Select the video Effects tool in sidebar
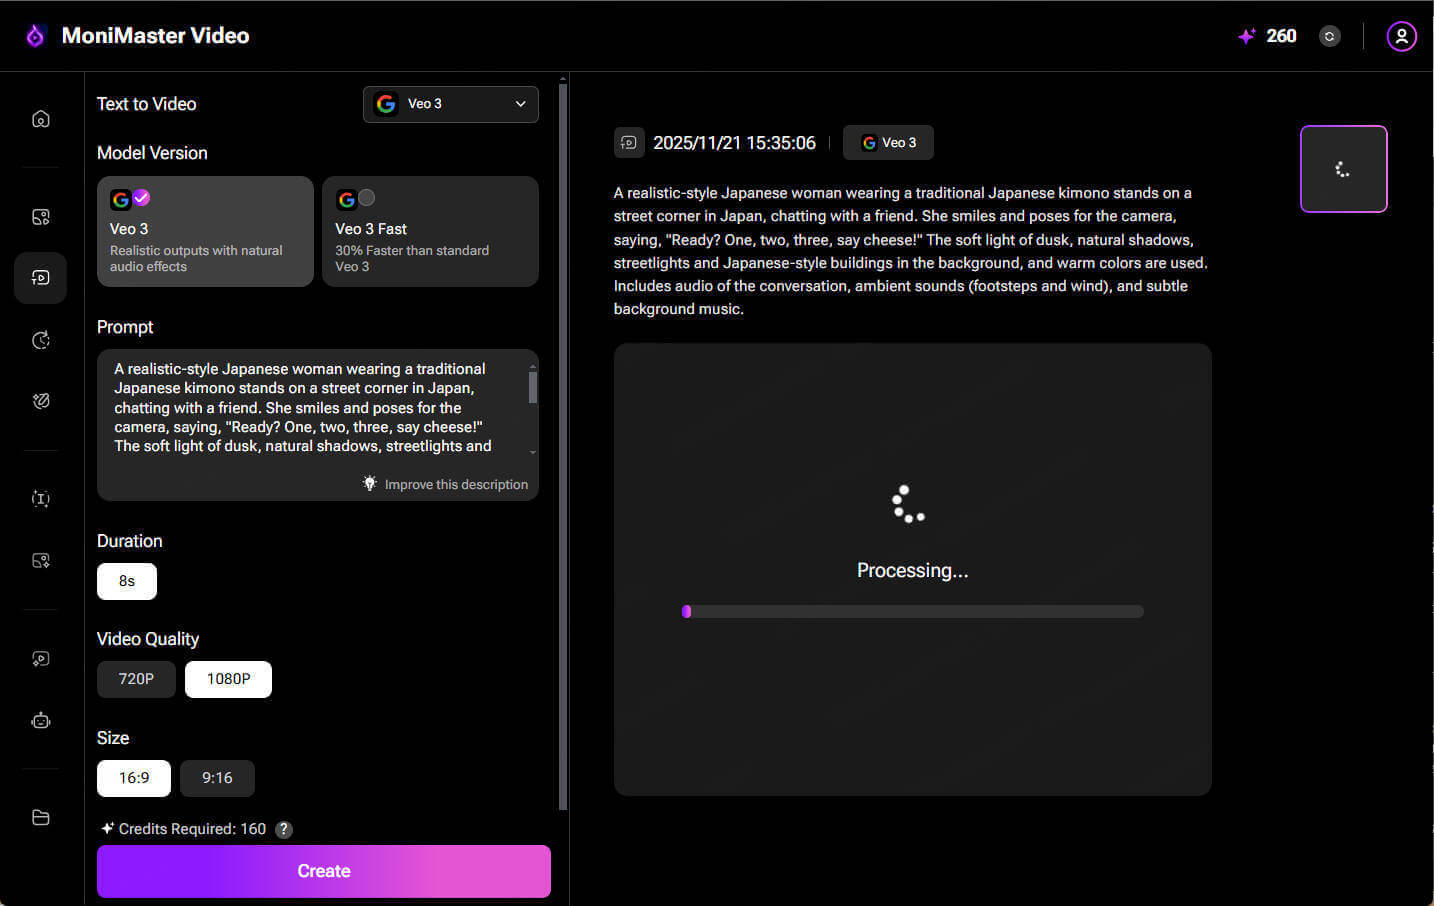Image resolution: width=1434 pixels, height=906 pixels. [40, 400]
